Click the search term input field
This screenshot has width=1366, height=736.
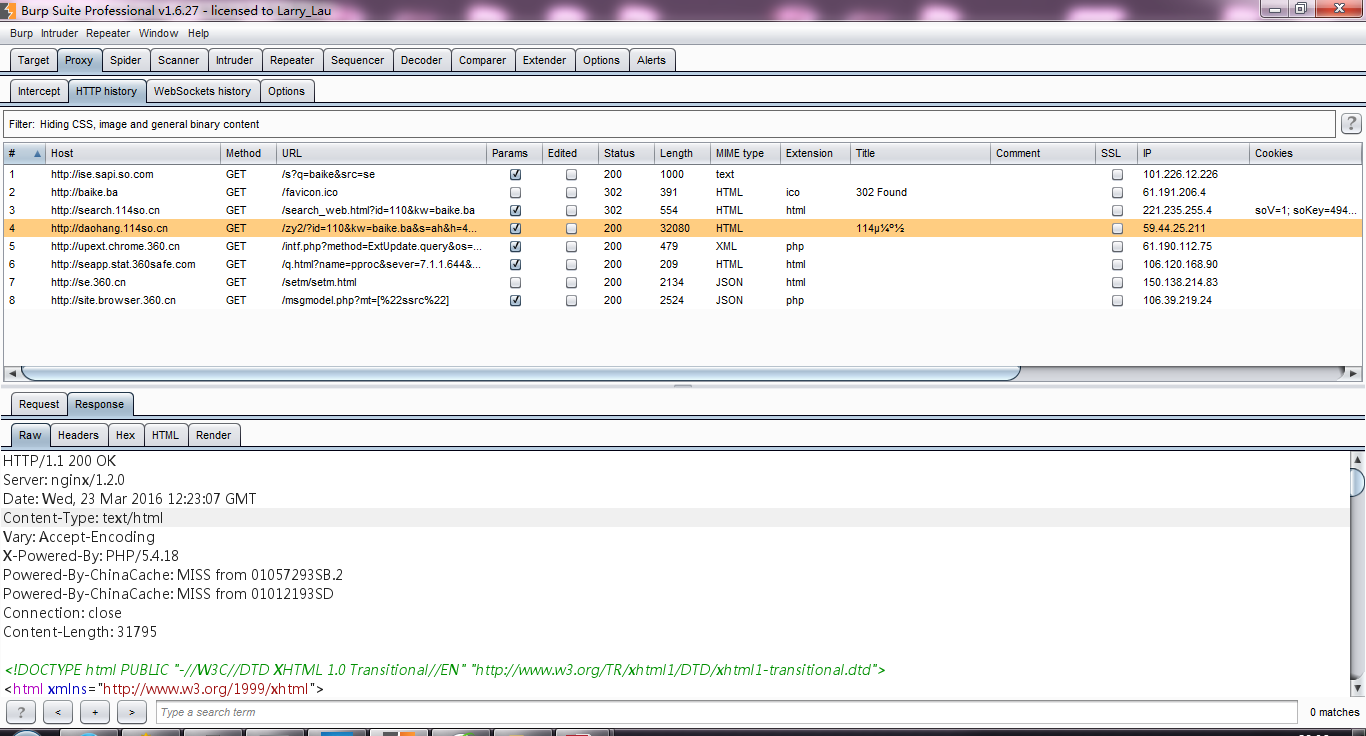coord(726,712)
